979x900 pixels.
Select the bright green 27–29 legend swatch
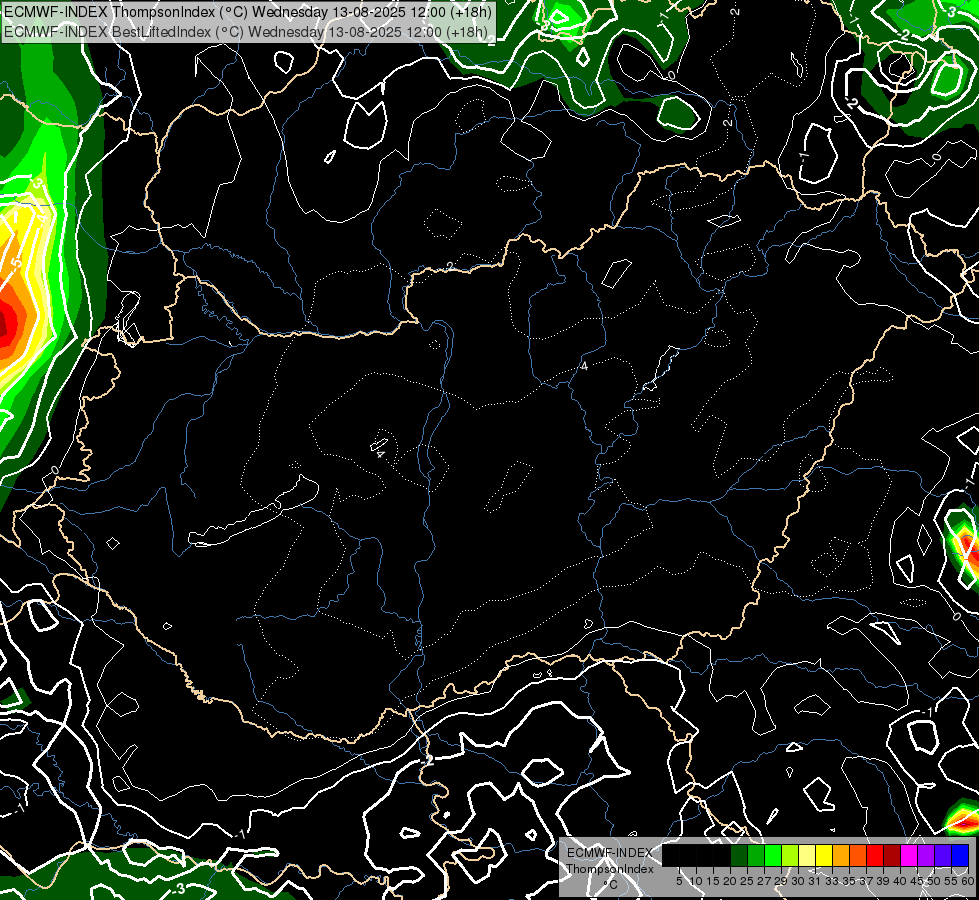pyautogui.click(x=773, y=855)
